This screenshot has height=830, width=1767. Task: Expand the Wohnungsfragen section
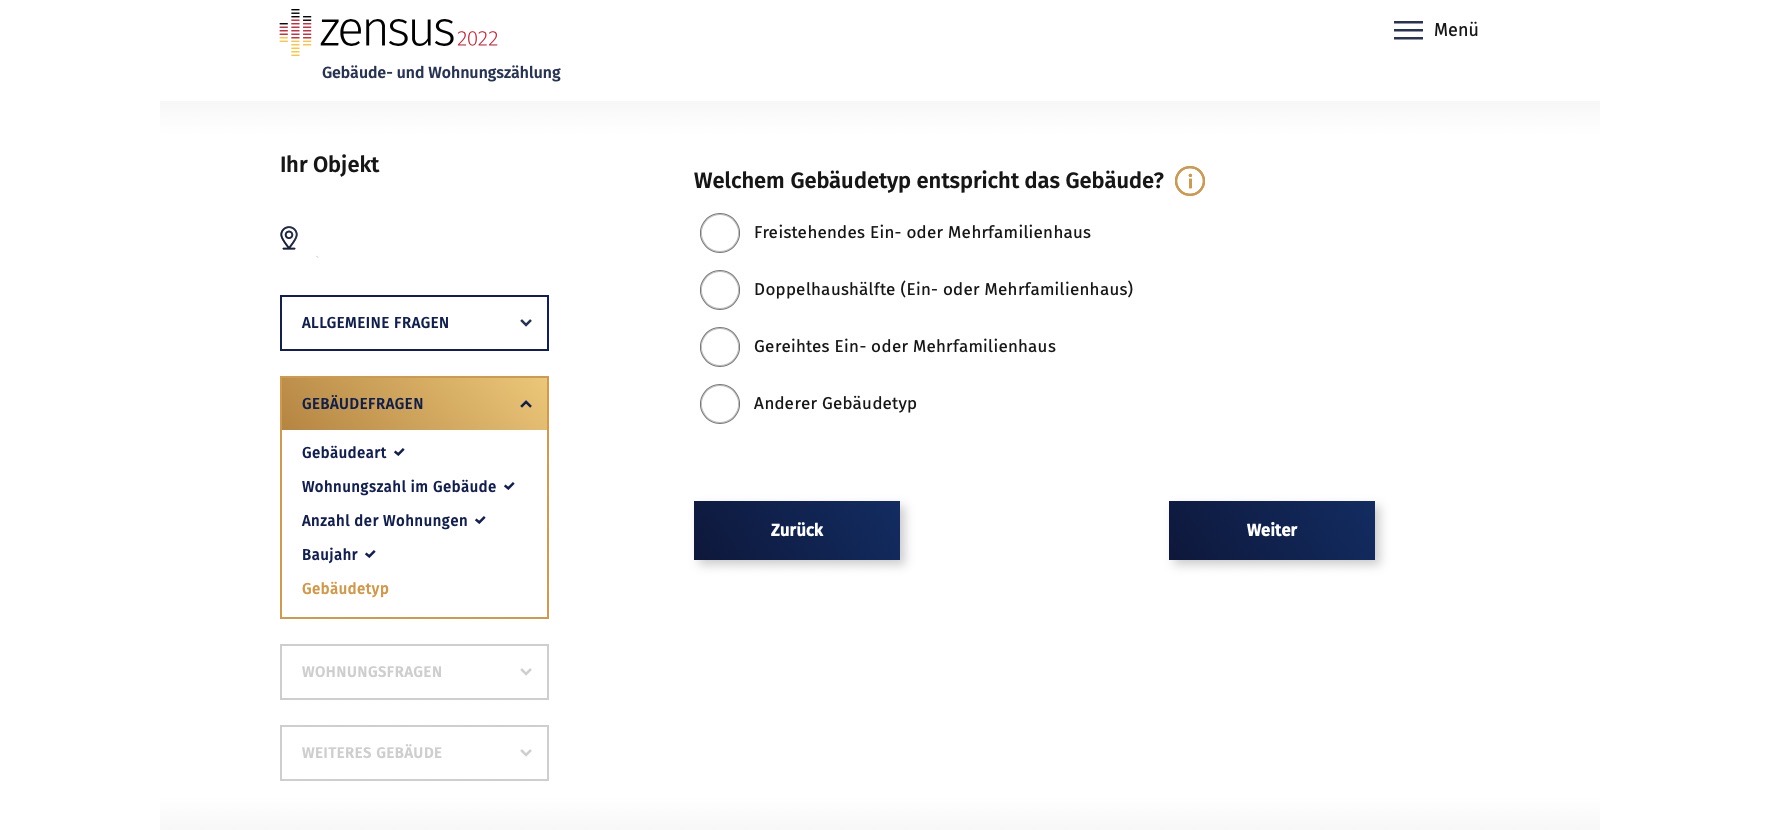pyautogui.click(x=414, y=672)
